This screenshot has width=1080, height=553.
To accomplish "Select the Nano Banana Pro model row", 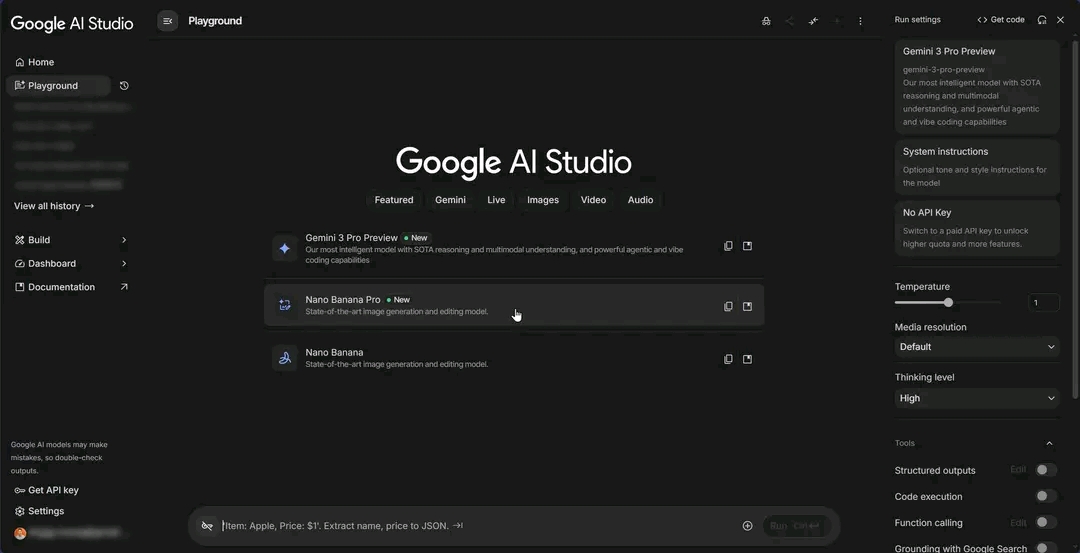I will pos(514,305).
